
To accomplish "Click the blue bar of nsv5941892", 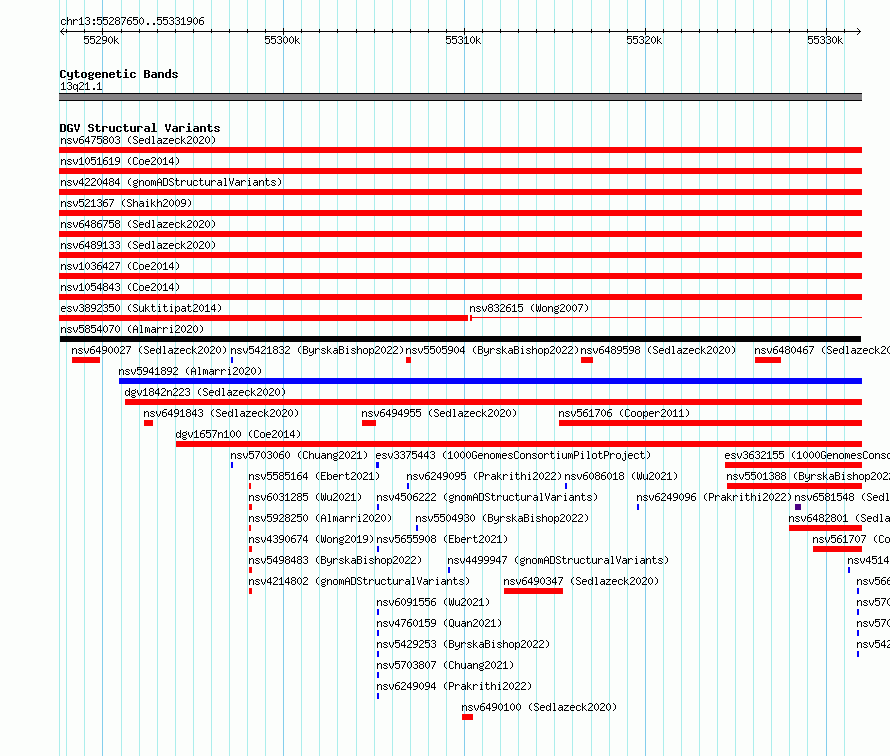I will 490,381.
